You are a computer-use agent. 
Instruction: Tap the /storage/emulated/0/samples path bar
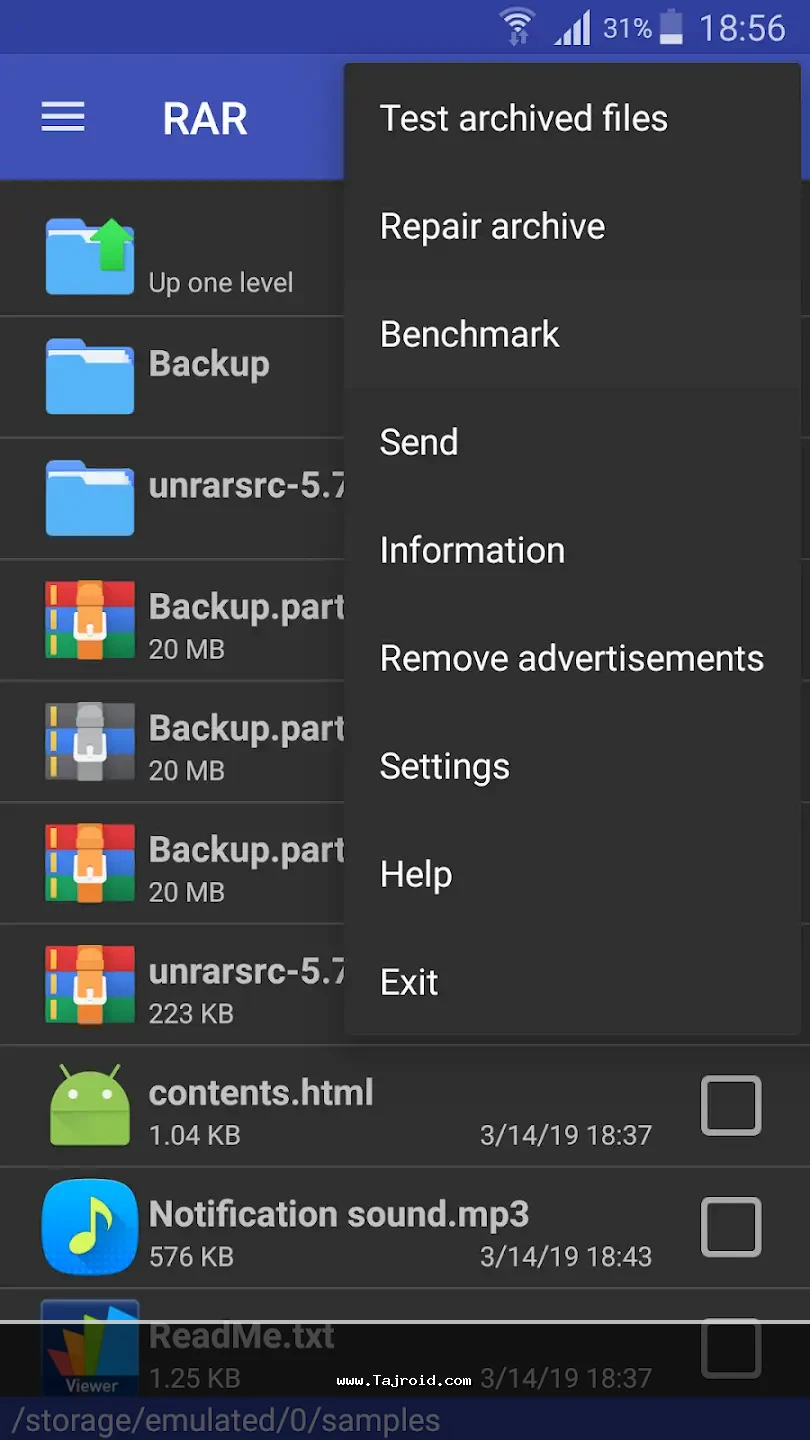(226, 1420)
